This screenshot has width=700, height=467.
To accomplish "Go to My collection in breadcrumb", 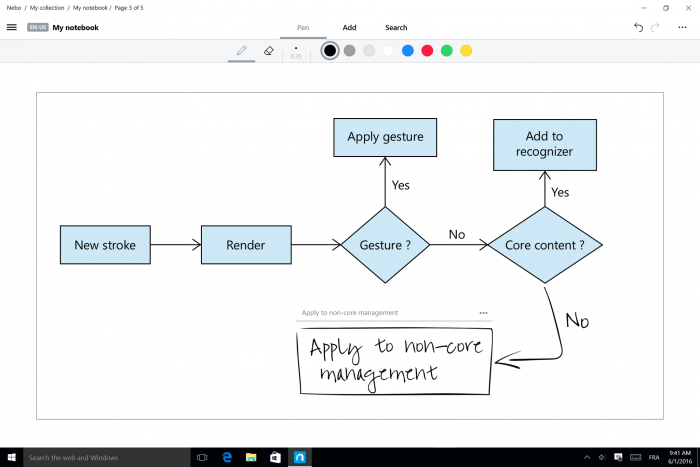I will [47, 7].
